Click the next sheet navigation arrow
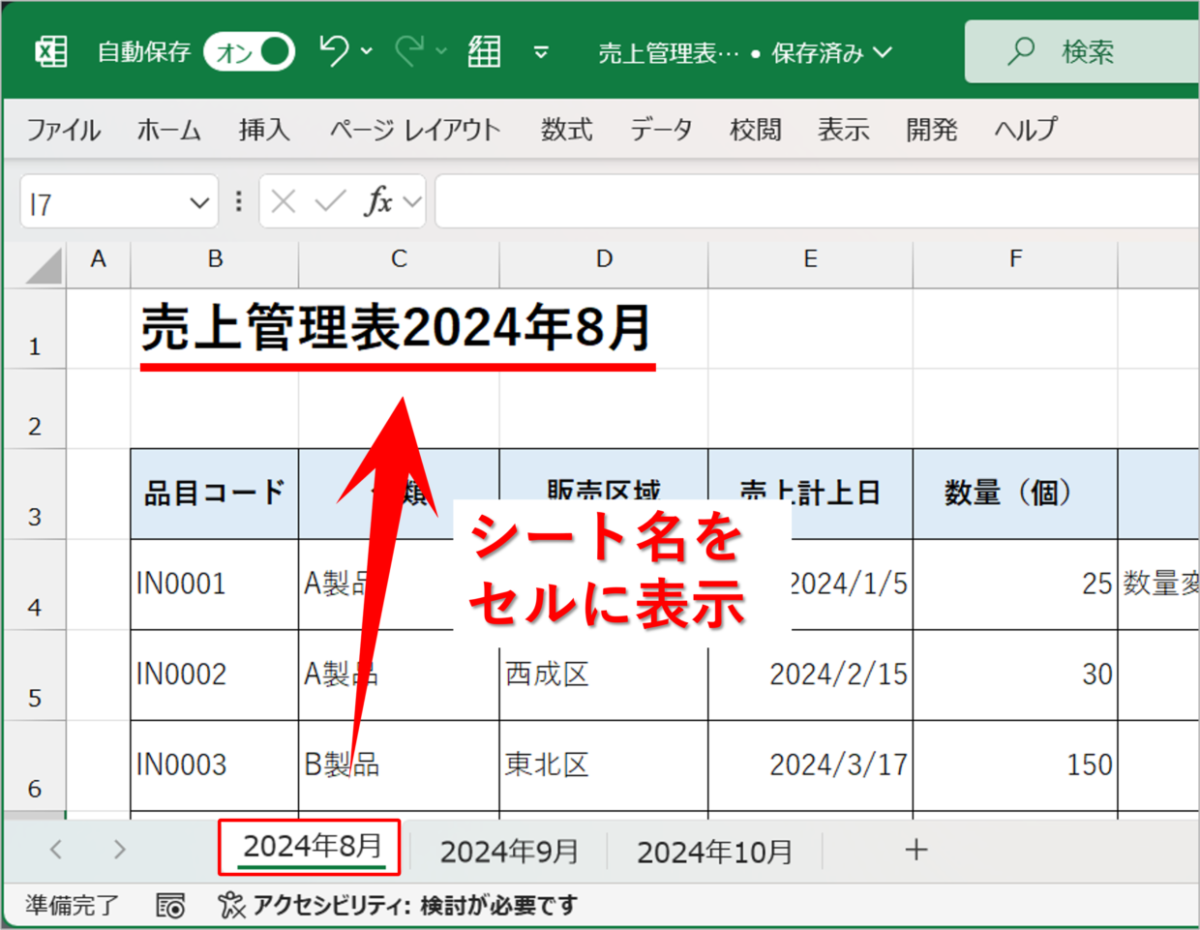The width and height of the screenshot is (1200, 930). 119,849
